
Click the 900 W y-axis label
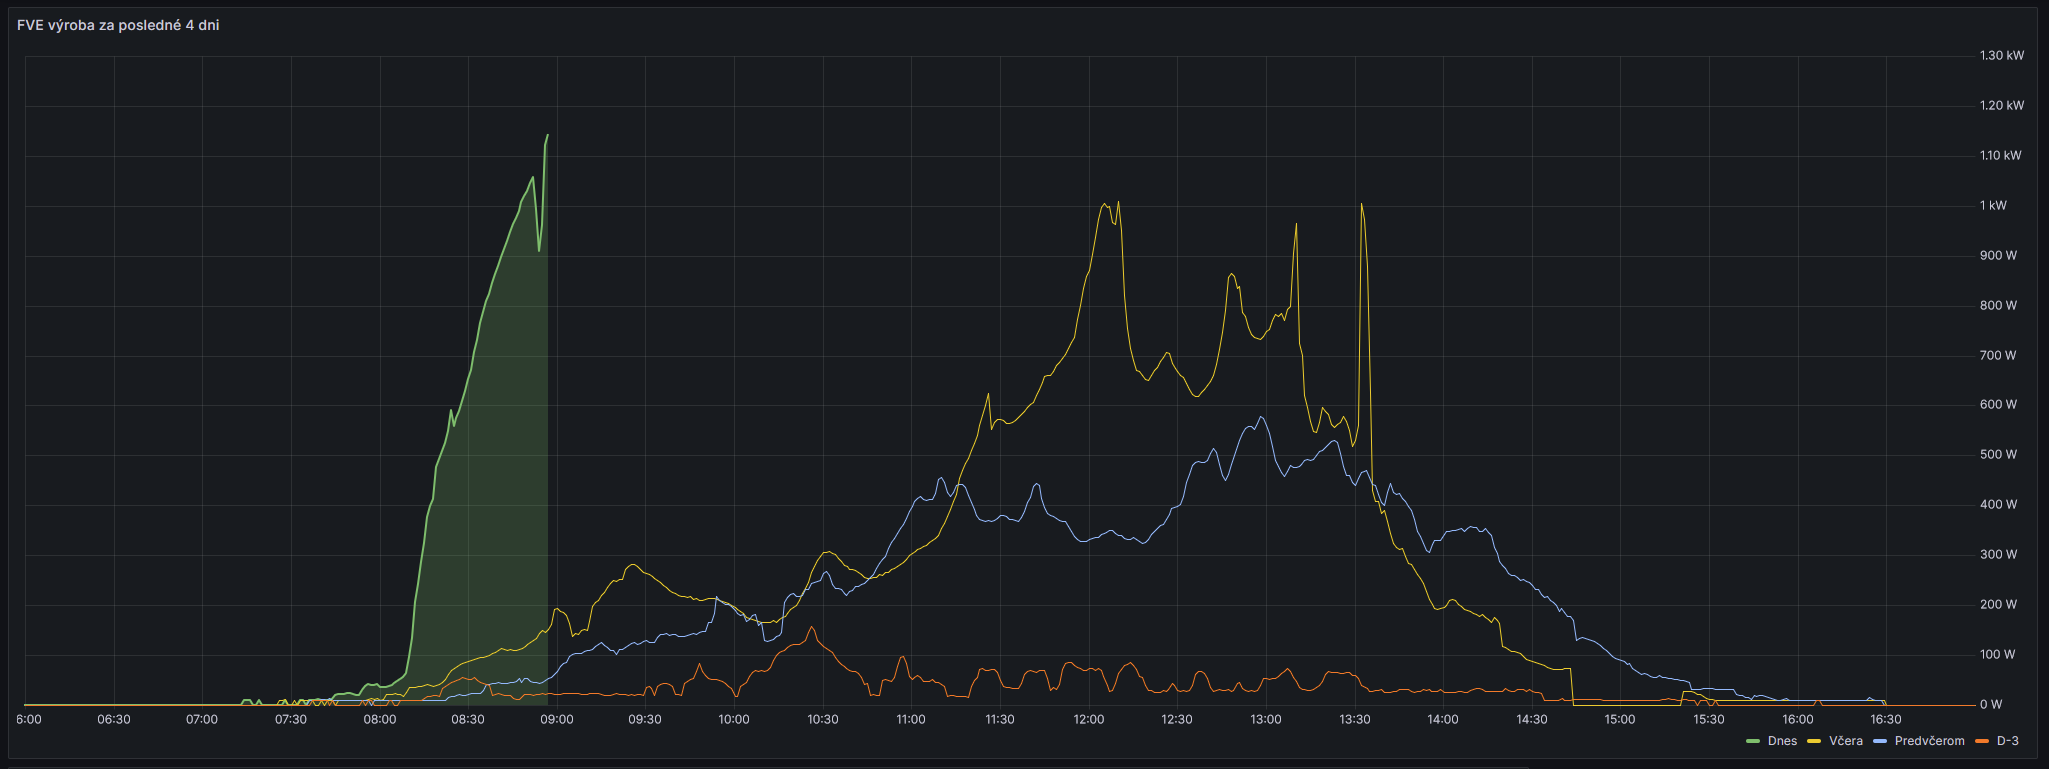[x=1998, y=256]
